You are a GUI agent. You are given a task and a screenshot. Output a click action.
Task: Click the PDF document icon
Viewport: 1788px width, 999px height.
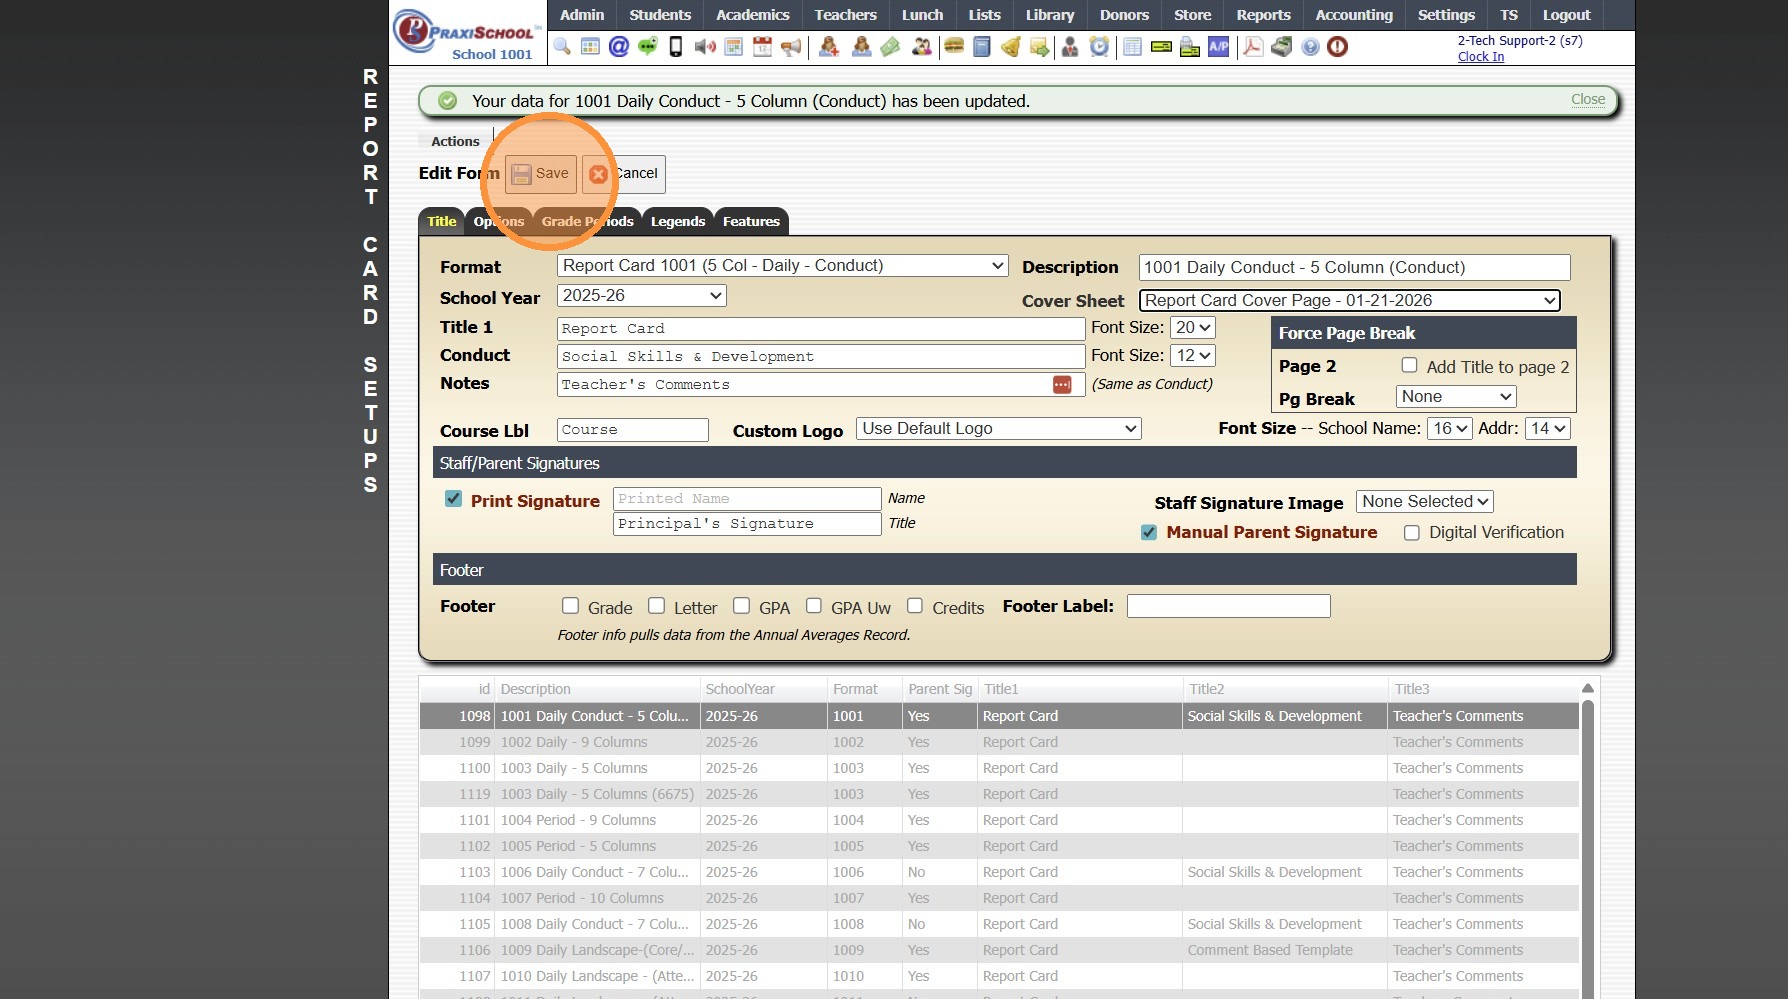[x=1252, y=47]
